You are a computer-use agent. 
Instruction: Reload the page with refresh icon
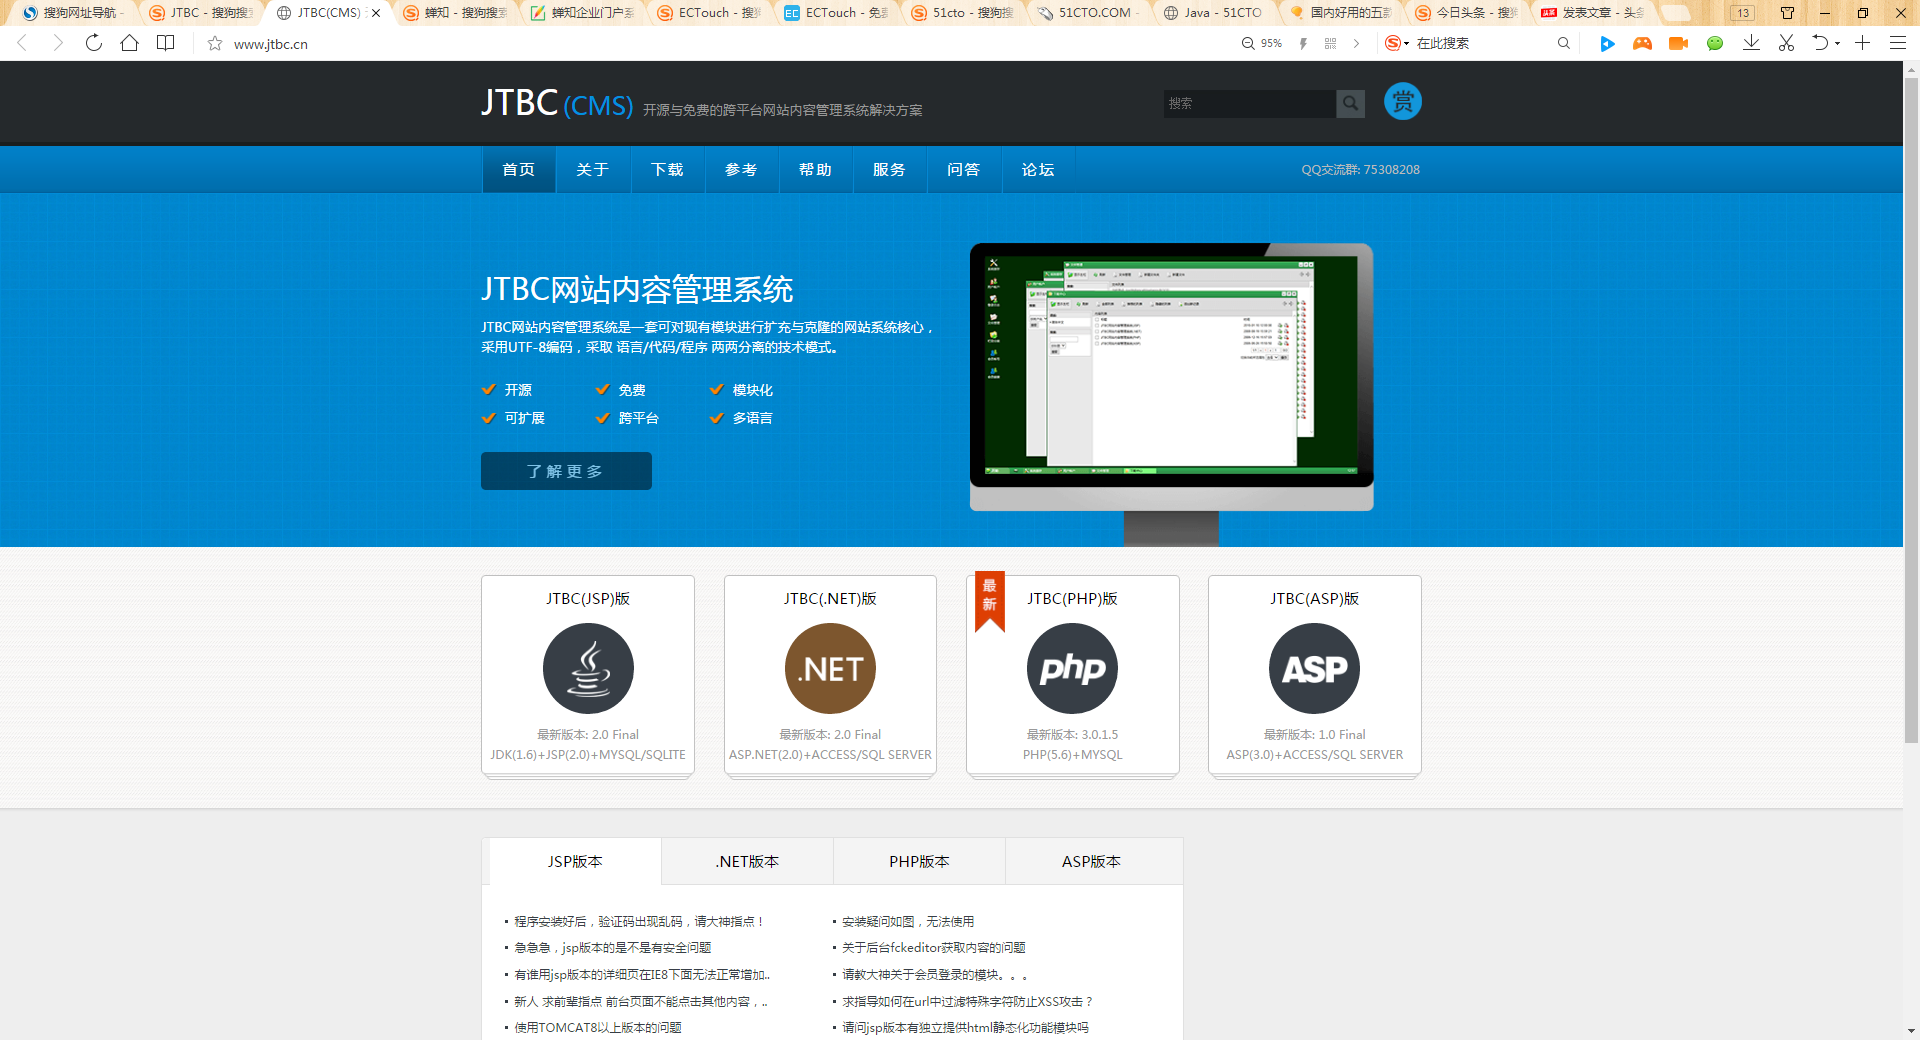coord(94,43)
